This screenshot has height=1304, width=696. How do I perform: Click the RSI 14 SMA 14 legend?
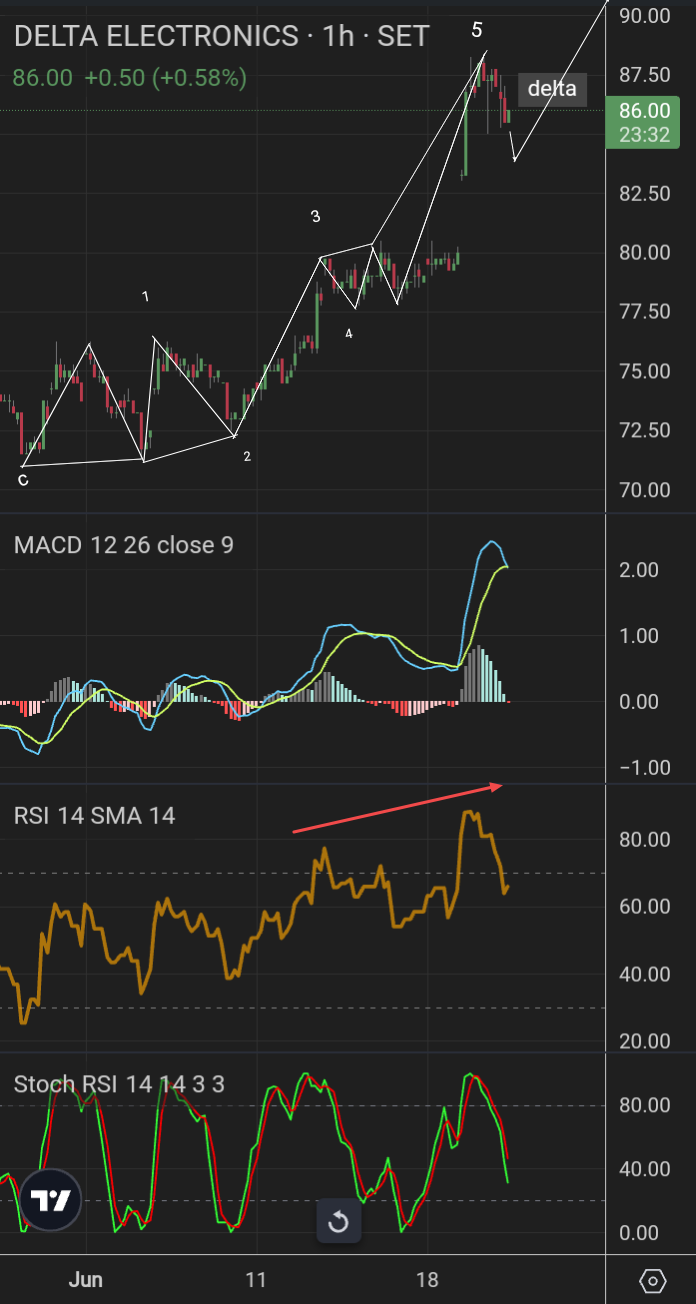[x=94, y=816]
